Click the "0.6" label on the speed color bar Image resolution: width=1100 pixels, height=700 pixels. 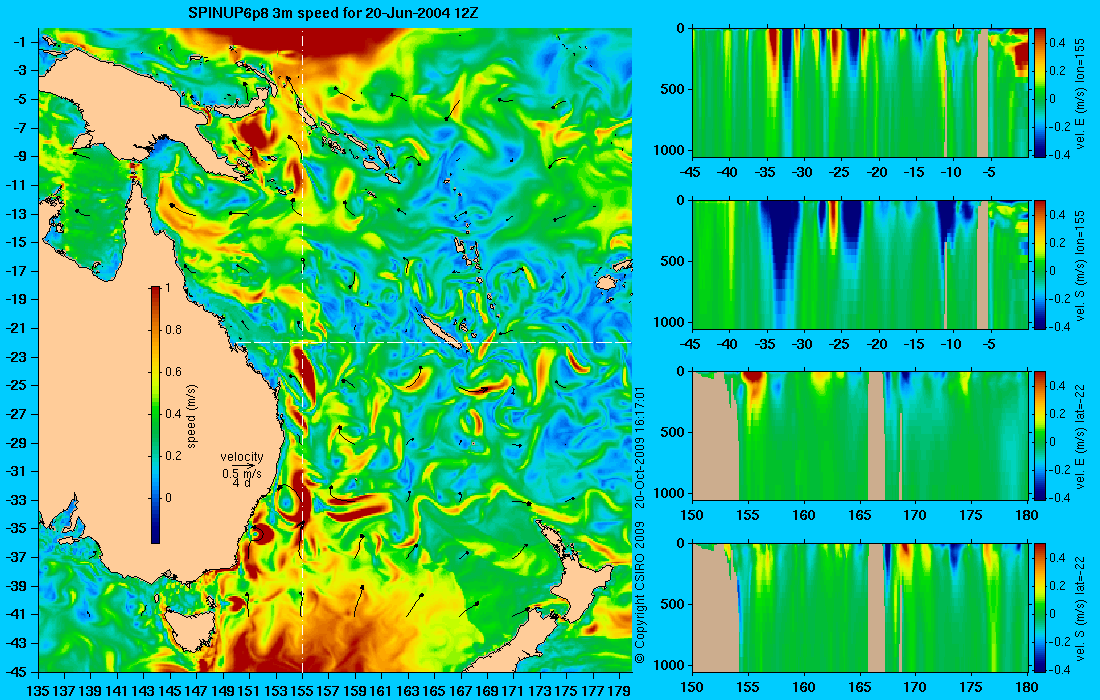point(173,372)
